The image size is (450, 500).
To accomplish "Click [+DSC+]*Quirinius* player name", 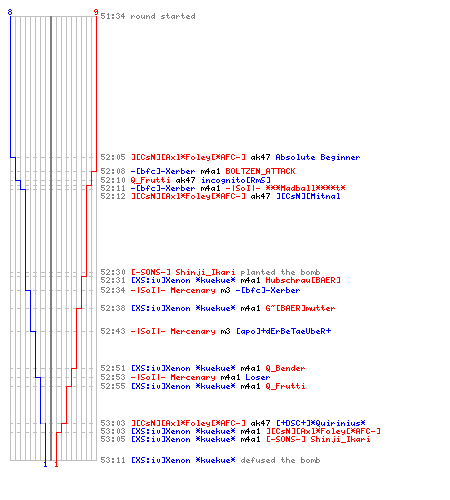I will (x=320, y=423).
